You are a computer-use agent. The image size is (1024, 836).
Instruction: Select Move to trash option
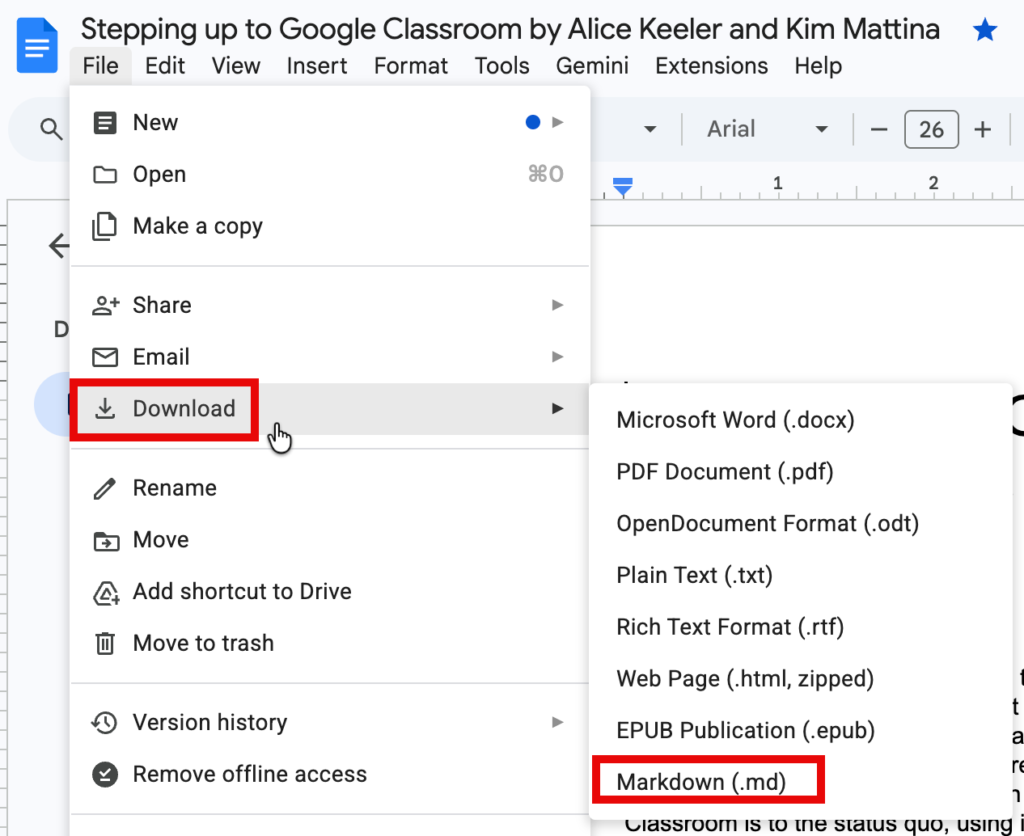[x=203, y=643]
